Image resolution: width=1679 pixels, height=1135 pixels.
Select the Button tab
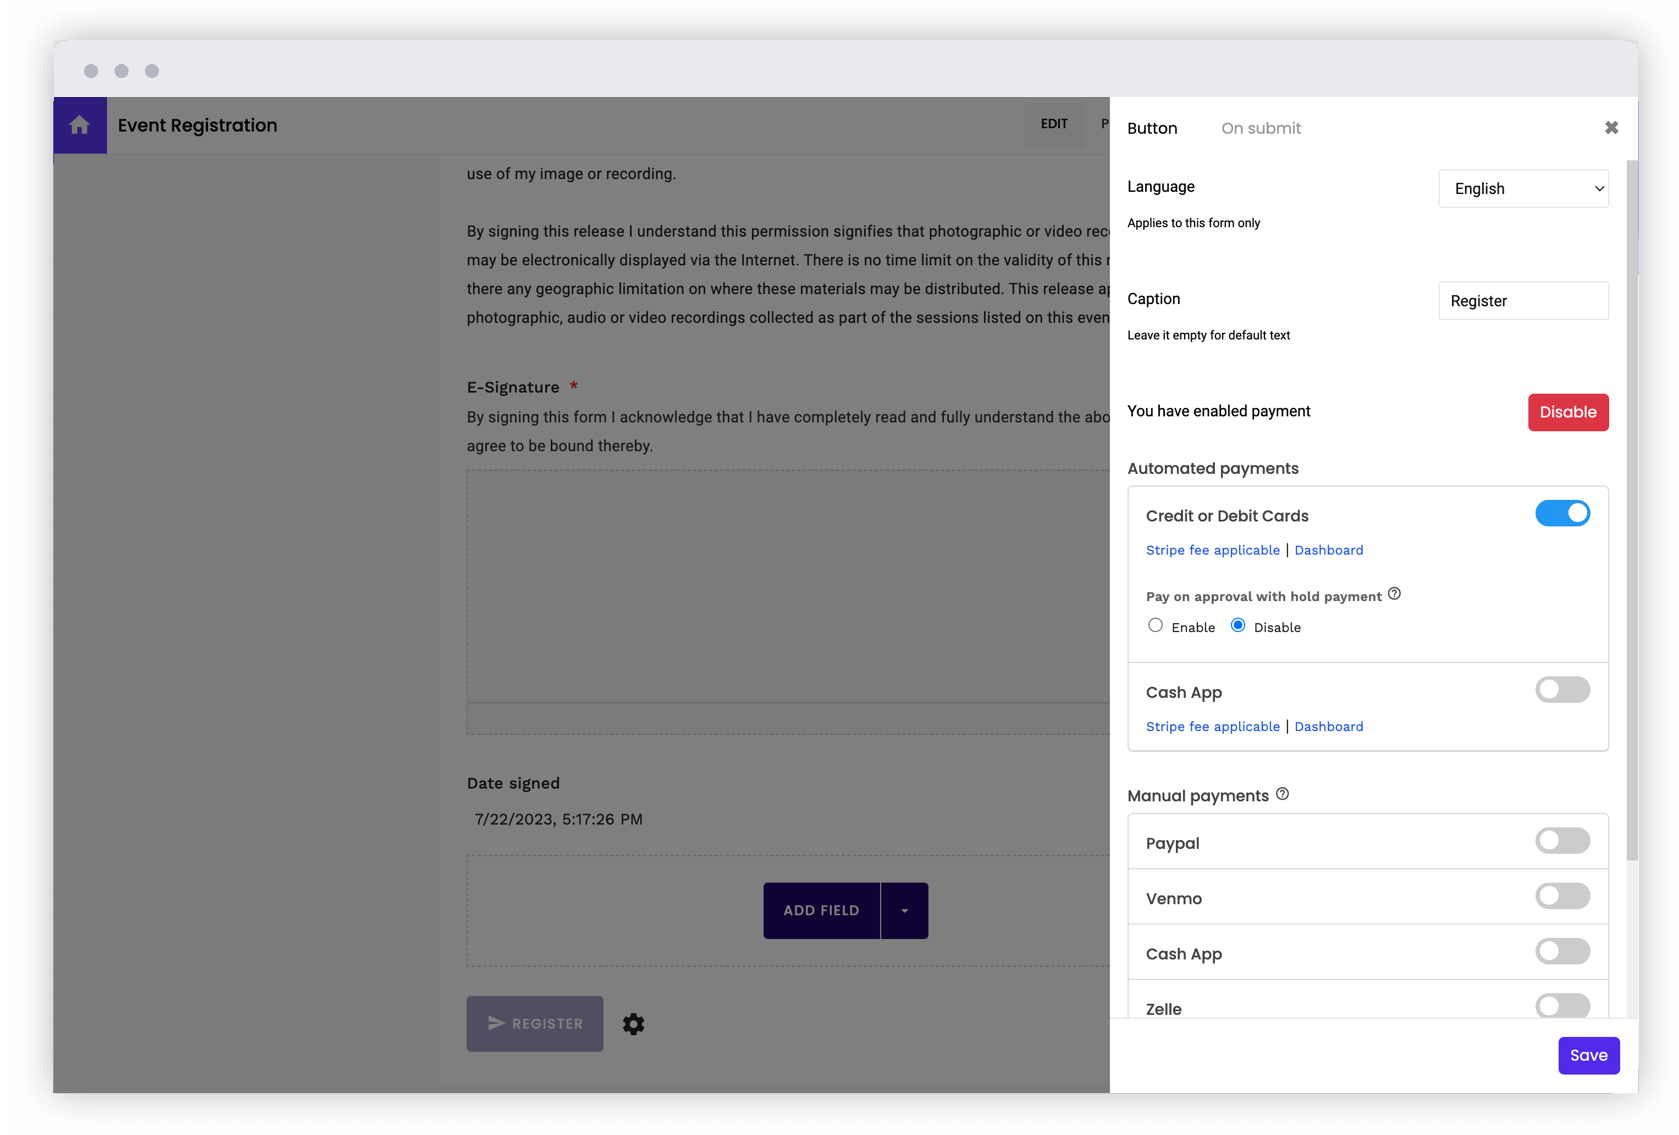pyautogui.click(x=1152, y=127)
